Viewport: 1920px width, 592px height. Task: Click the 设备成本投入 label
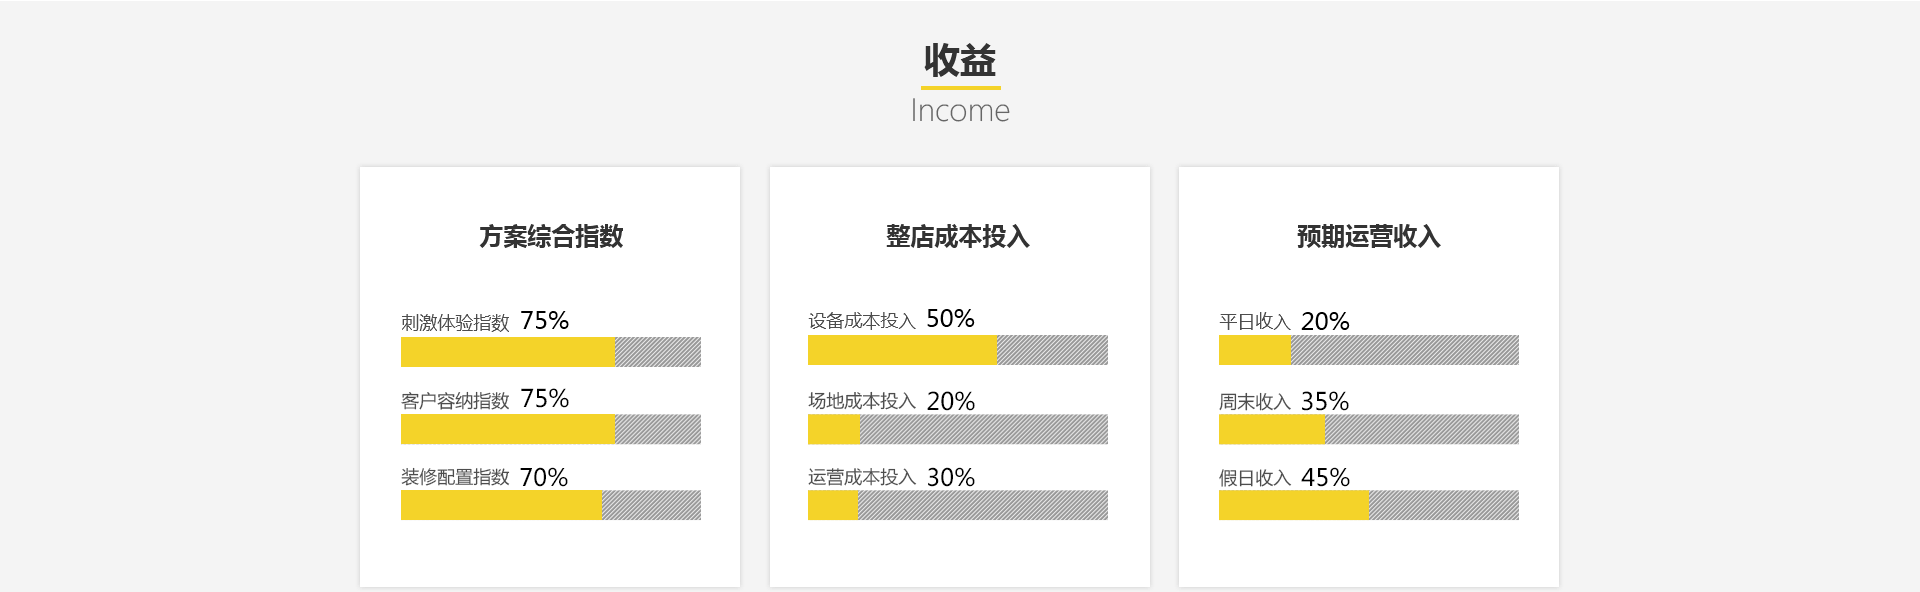point(862,321)
